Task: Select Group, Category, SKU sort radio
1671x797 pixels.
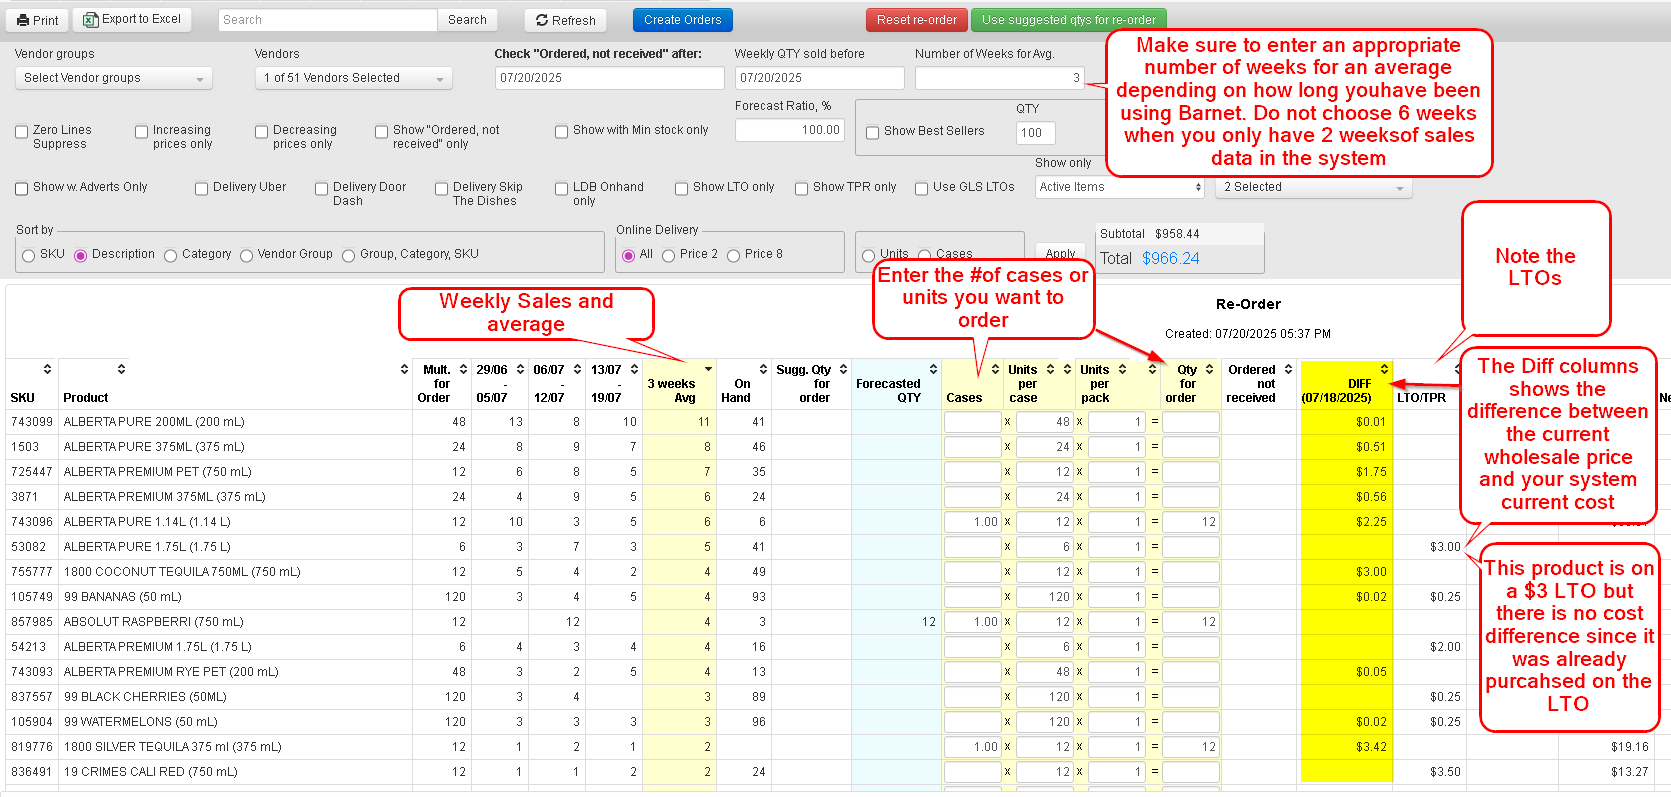Action: tap(348, 256)
